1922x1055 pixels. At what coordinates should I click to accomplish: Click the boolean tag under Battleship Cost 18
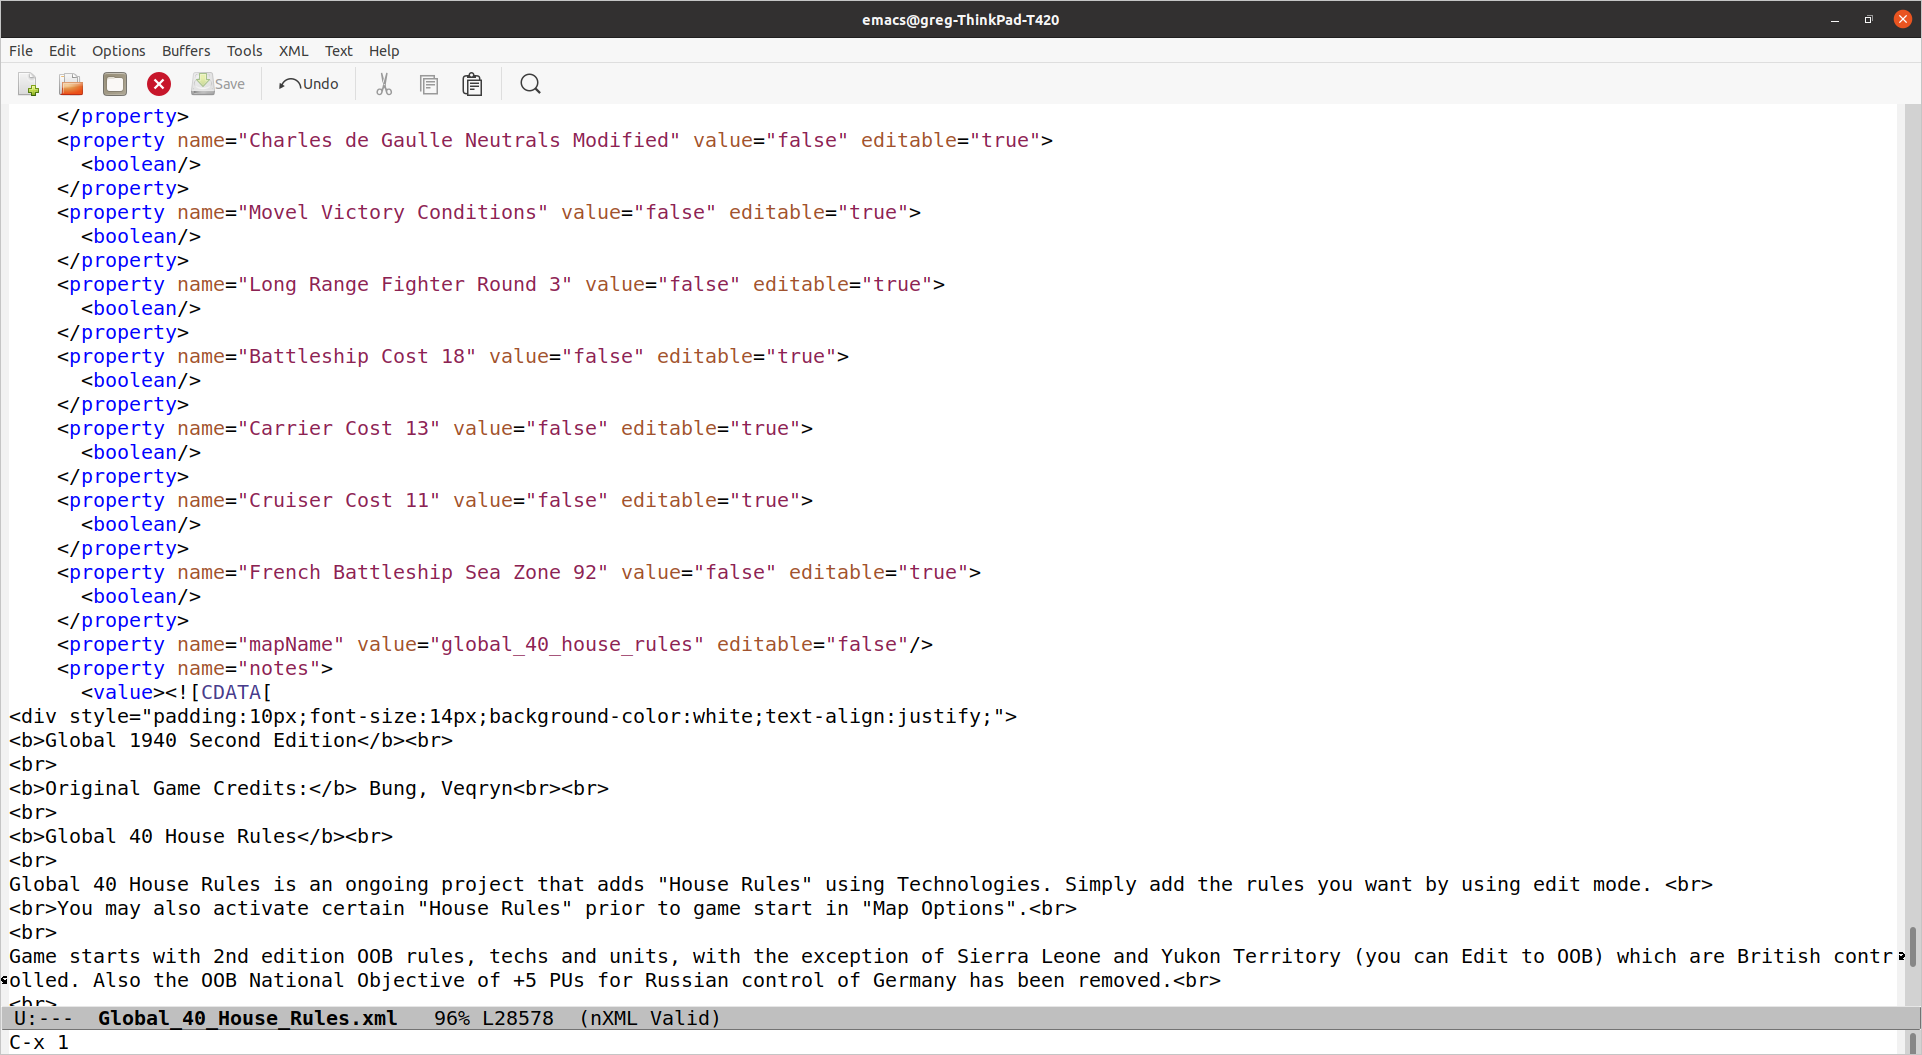point(141,380)
